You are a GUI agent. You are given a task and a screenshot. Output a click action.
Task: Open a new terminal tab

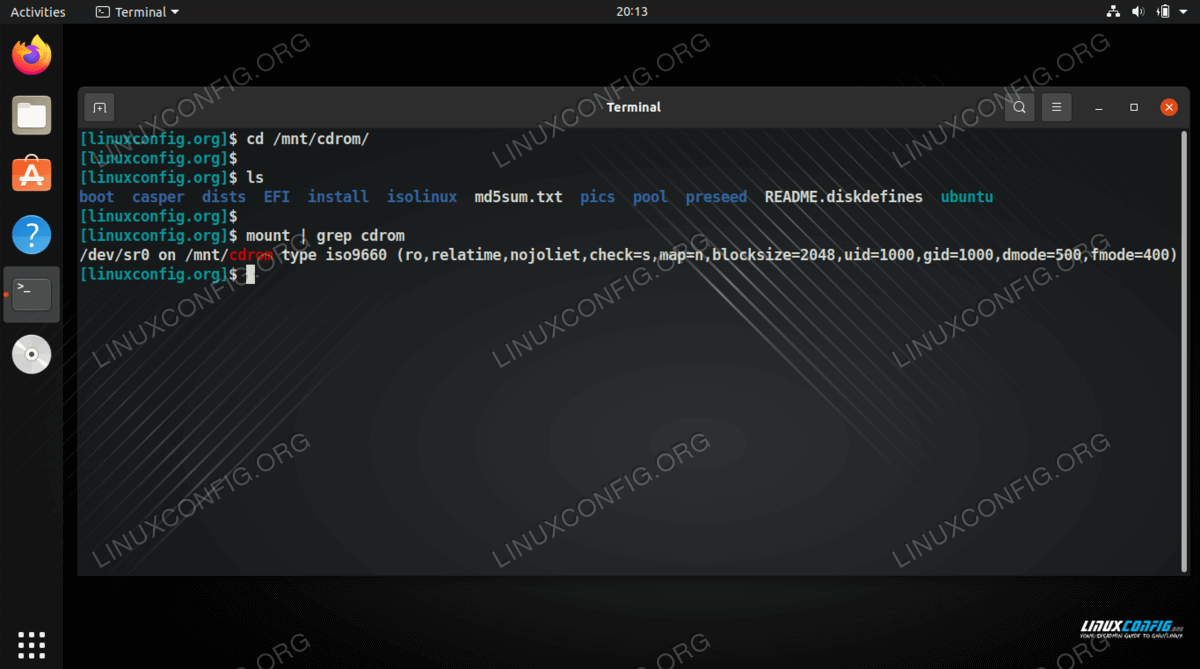pyautogui.click(x=100, y=107)
